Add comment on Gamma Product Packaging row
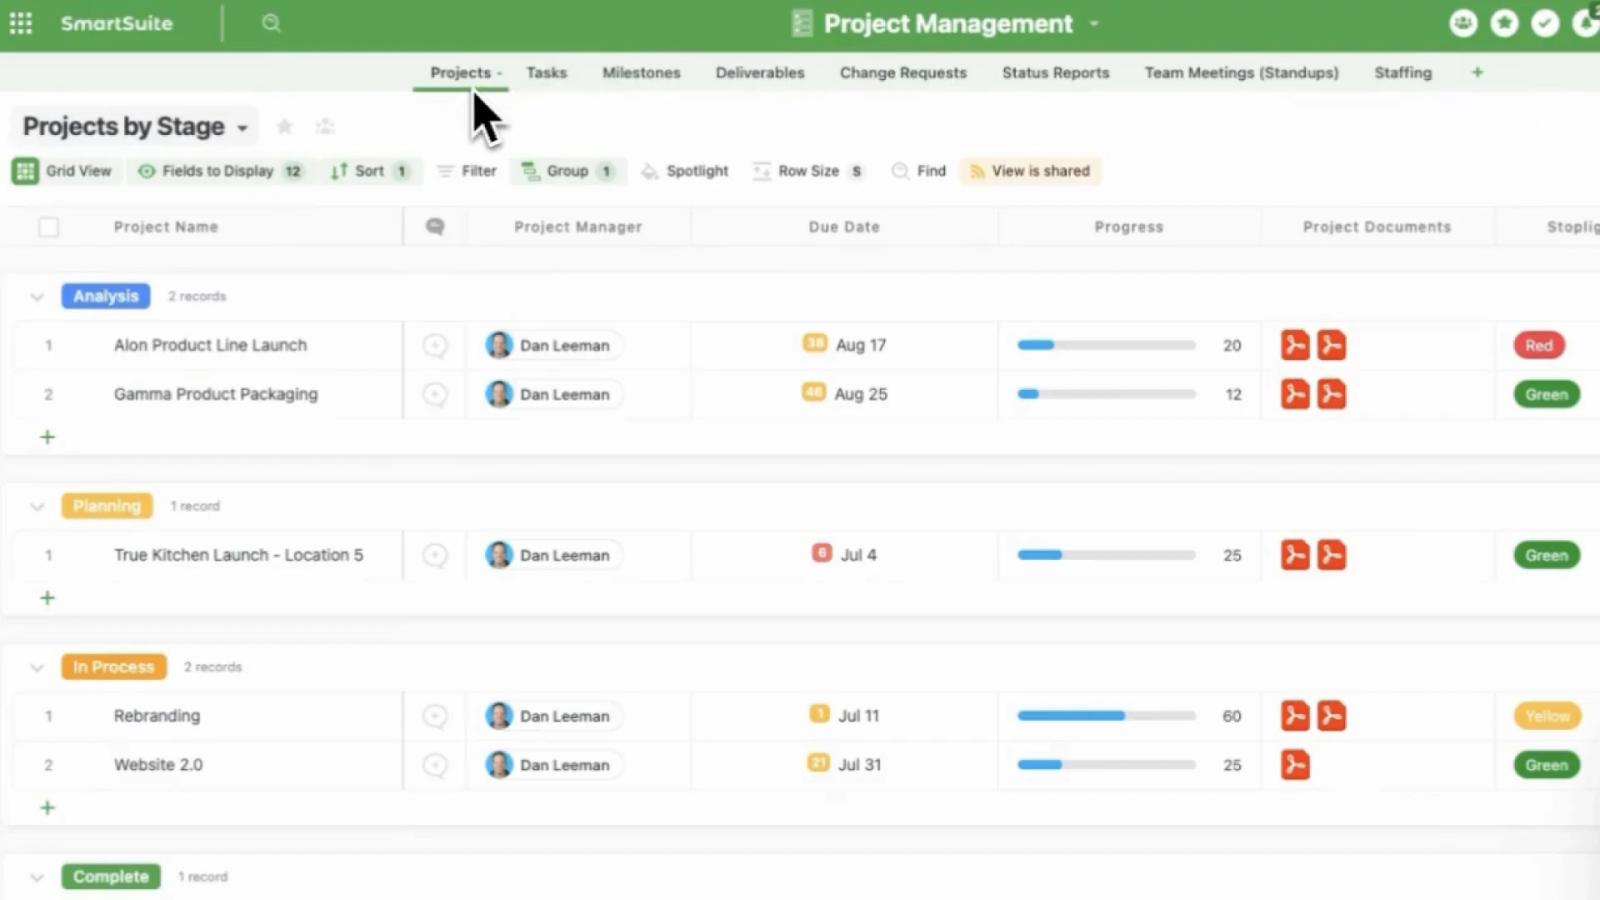 (435, 394)
